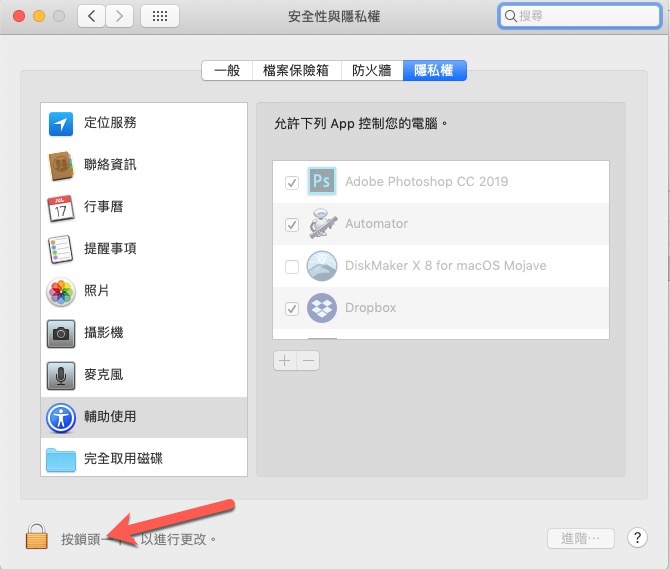Select the 行事曆 calendar icon

[x=61, y=208]
